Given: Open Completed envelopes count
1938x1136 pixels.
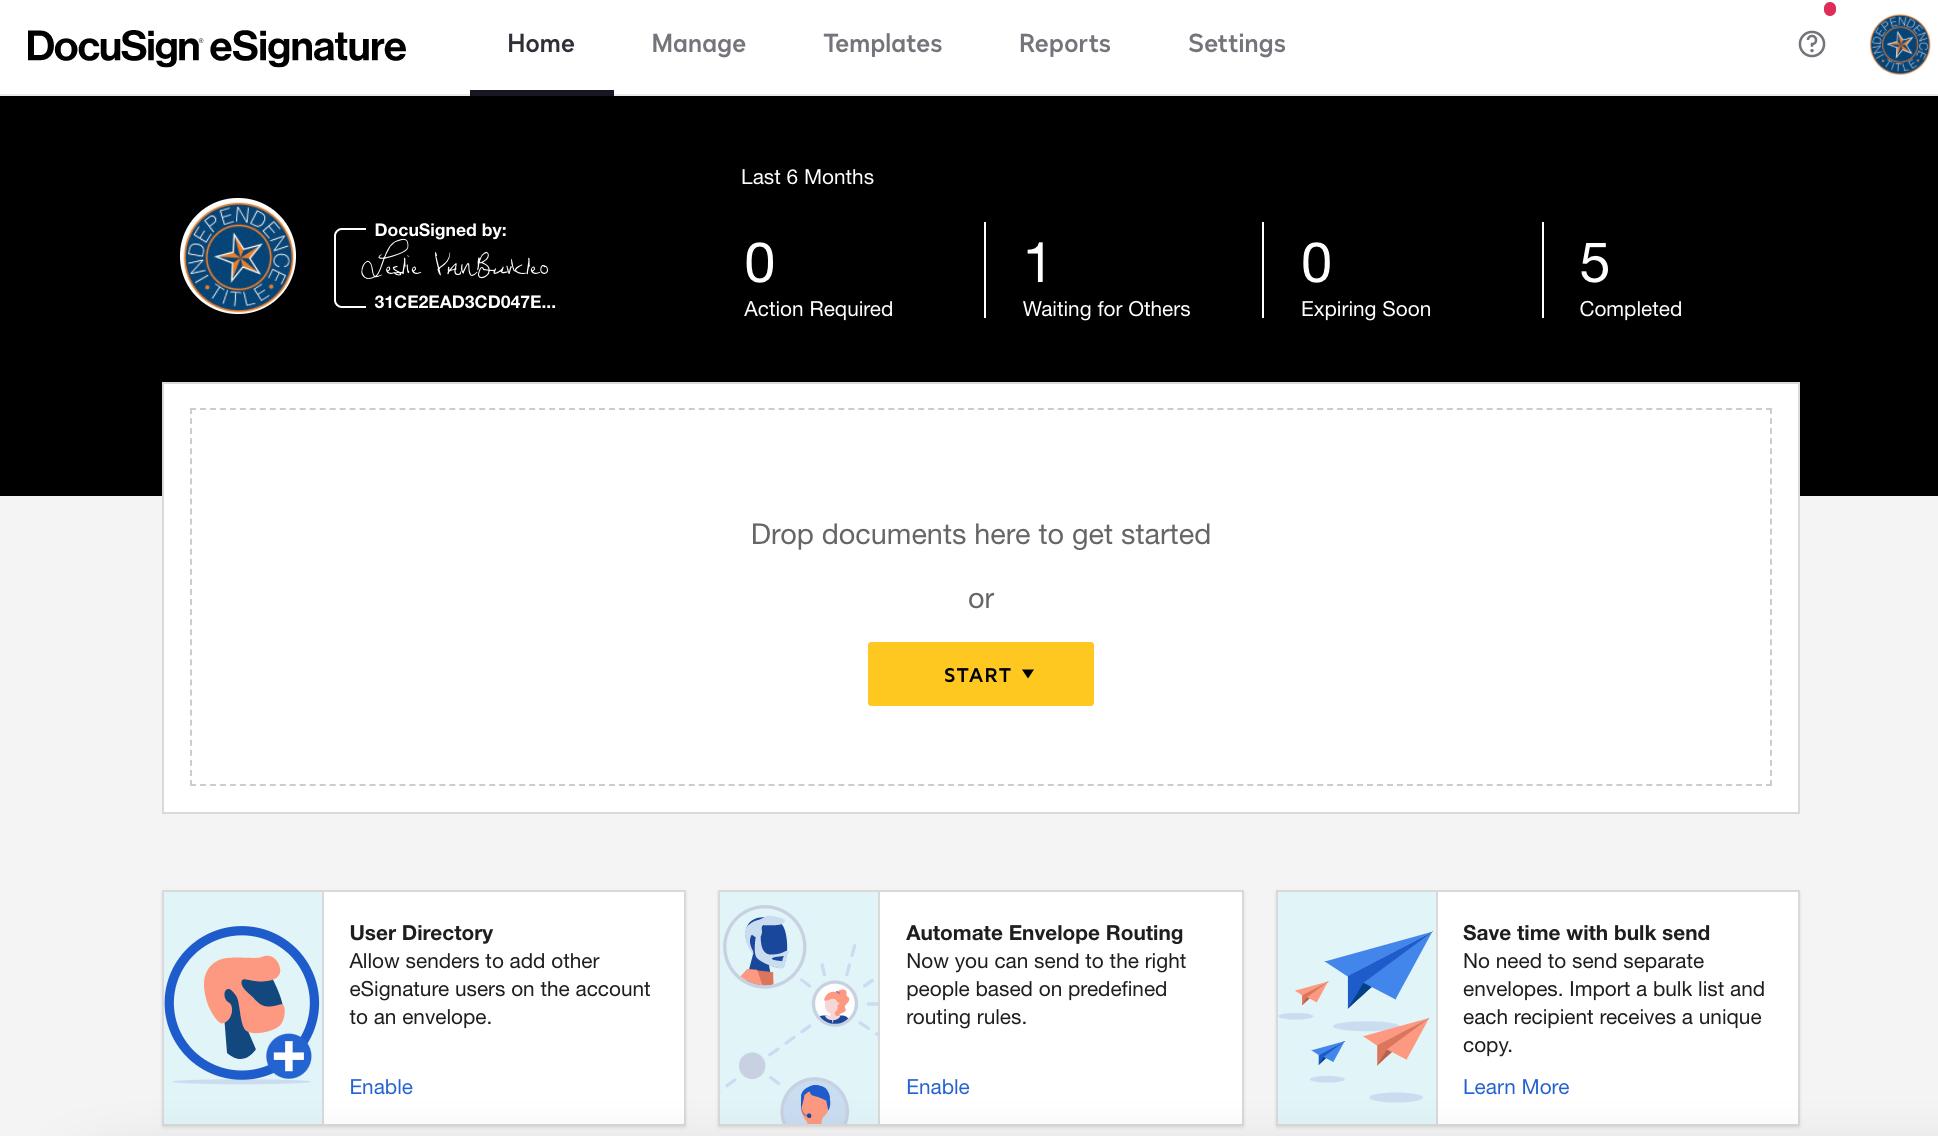Looking at the screenshot, I should tap(1629, 278).
